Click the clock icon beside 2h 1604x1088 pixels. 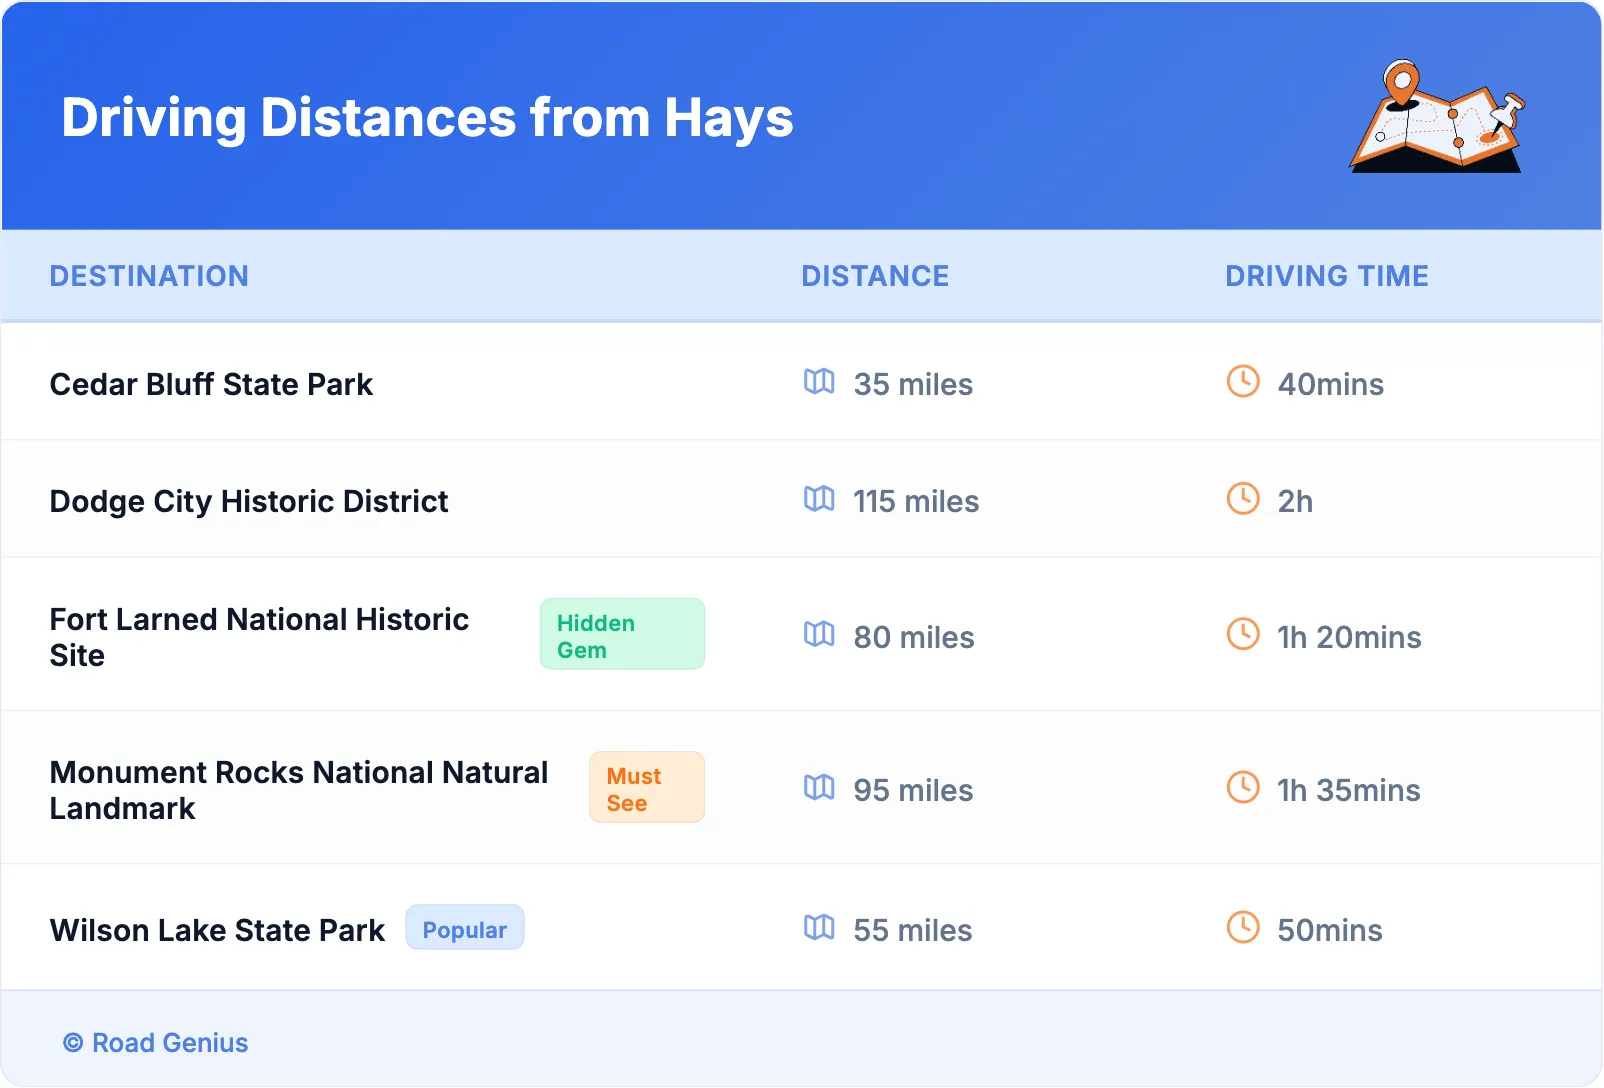pos(1243,498)
